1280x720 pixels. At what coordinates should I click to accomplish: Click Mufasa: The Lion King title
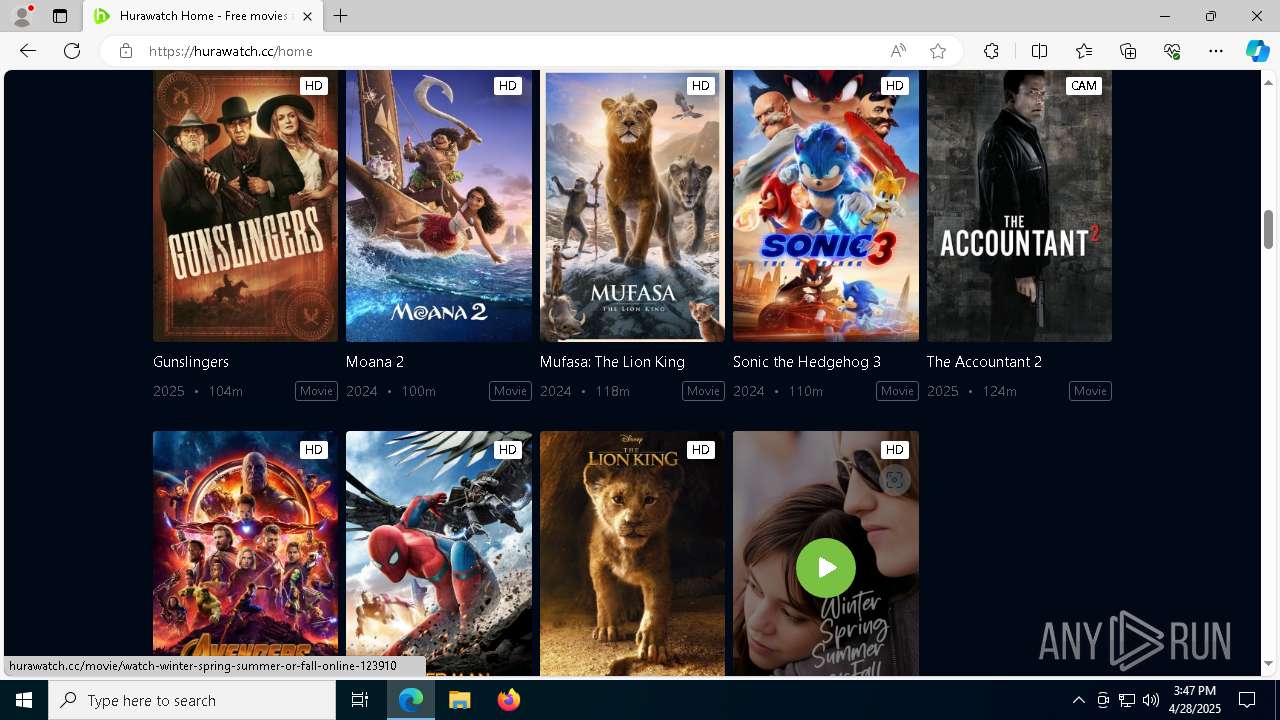pyautogui.click(x=612, y=362)
